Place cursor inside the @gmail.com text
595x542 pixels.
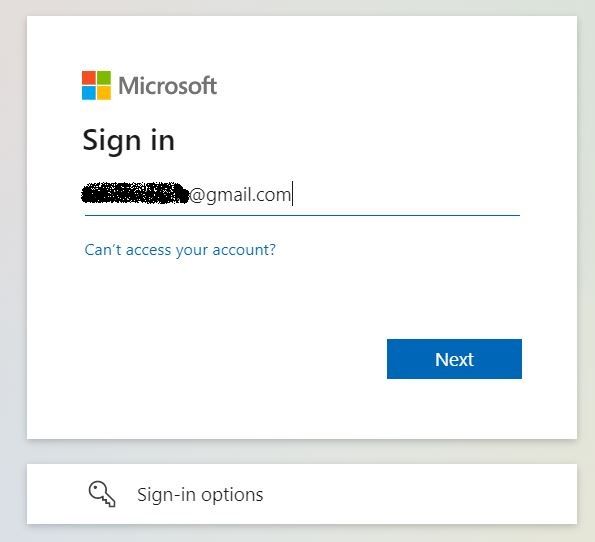[240, 195]
